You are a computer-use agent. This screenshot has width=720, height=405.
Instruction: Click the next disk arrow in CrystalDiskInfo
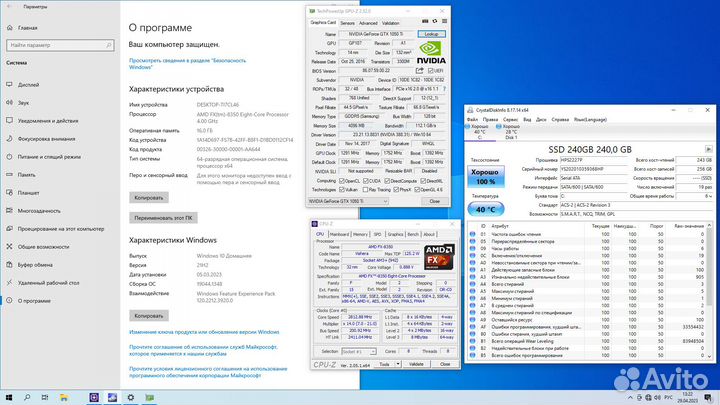[709, 149]
